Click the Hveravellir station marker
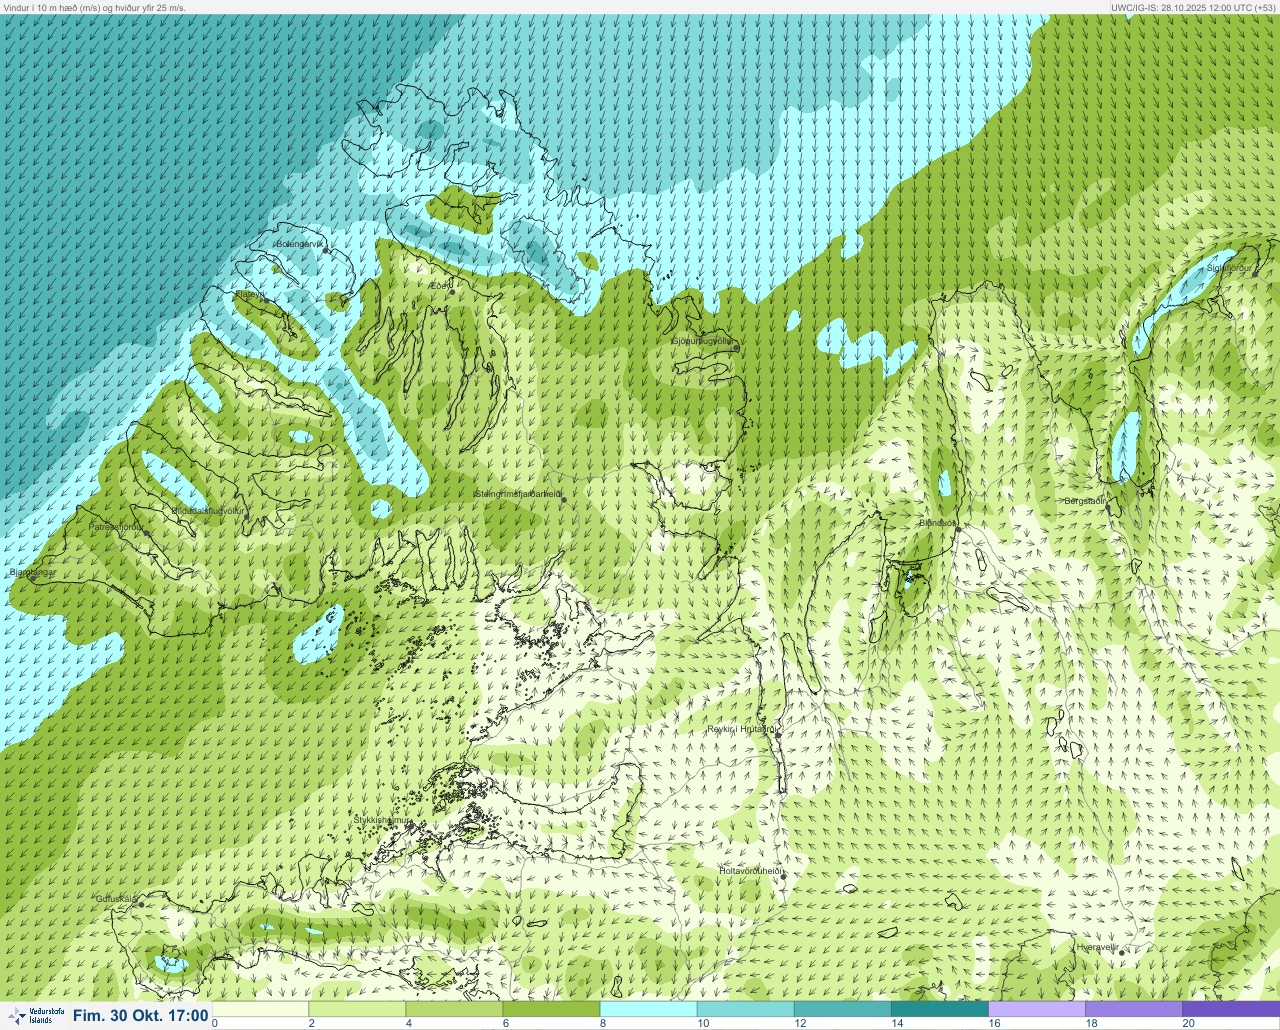 pos(1122,953)
